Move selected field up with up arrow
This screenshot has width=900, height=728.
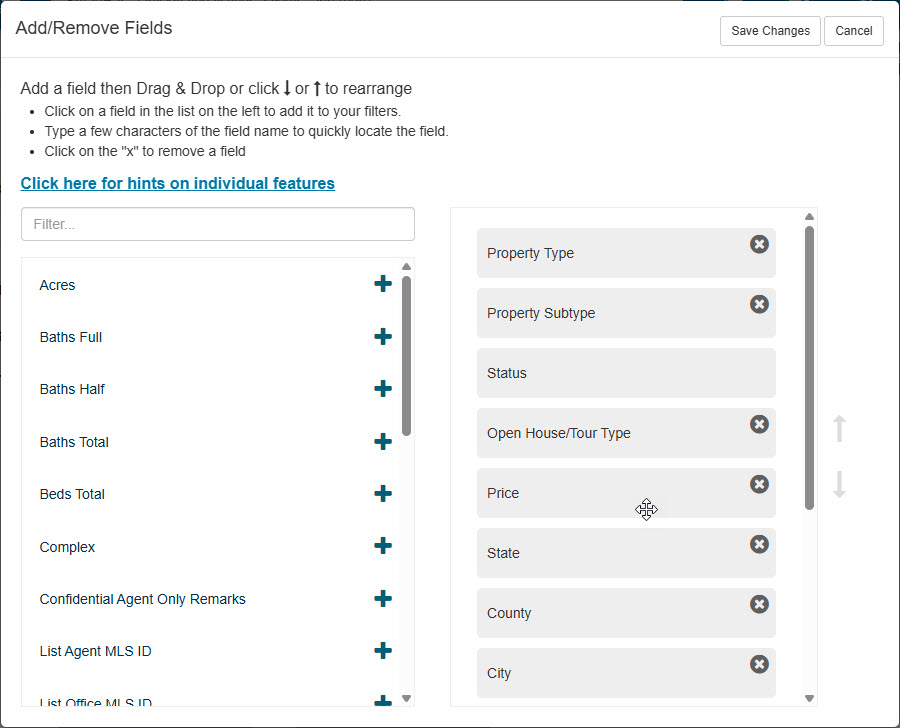[839, 428]
